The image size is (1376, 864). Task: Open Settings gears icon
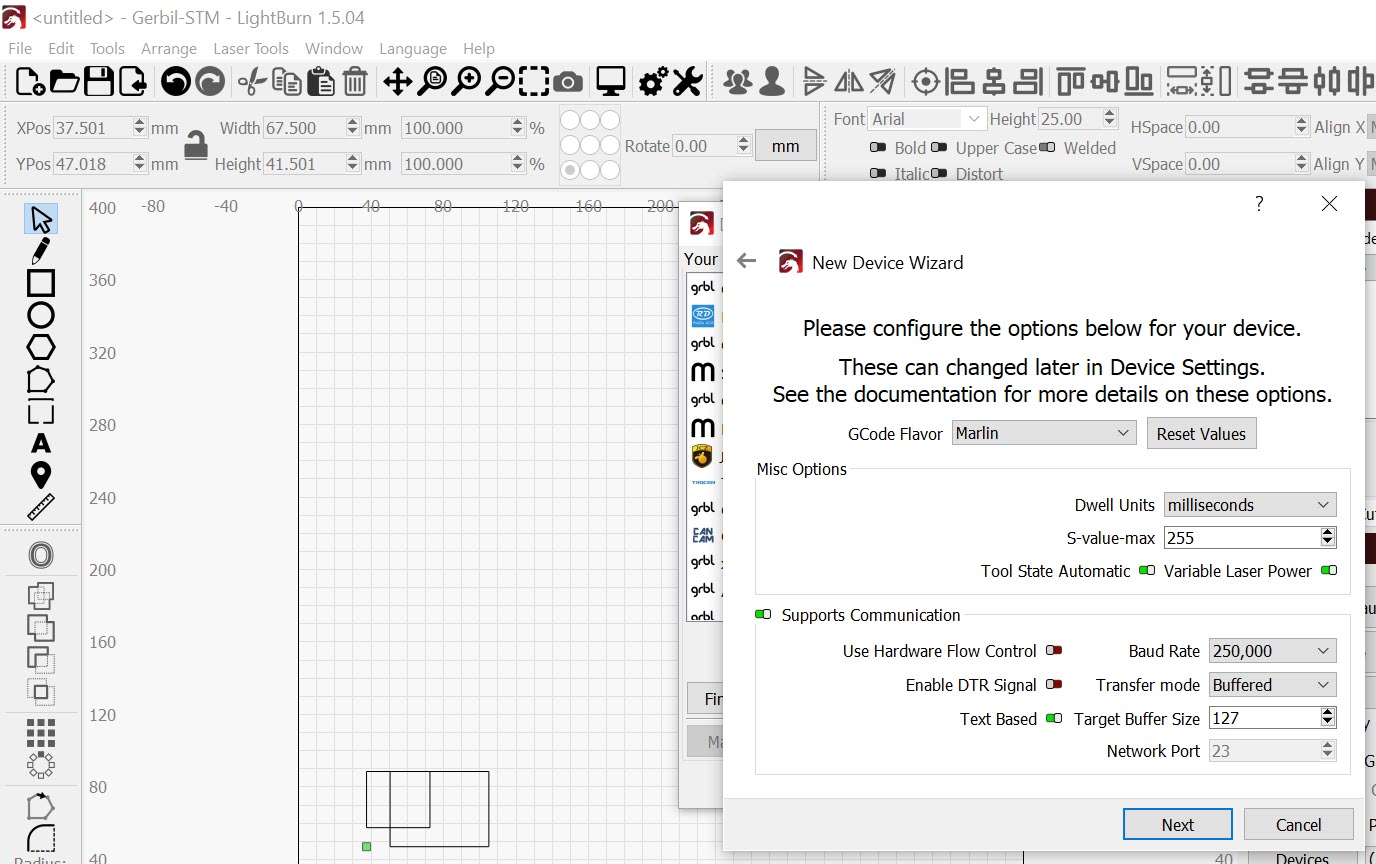[654, 82]
